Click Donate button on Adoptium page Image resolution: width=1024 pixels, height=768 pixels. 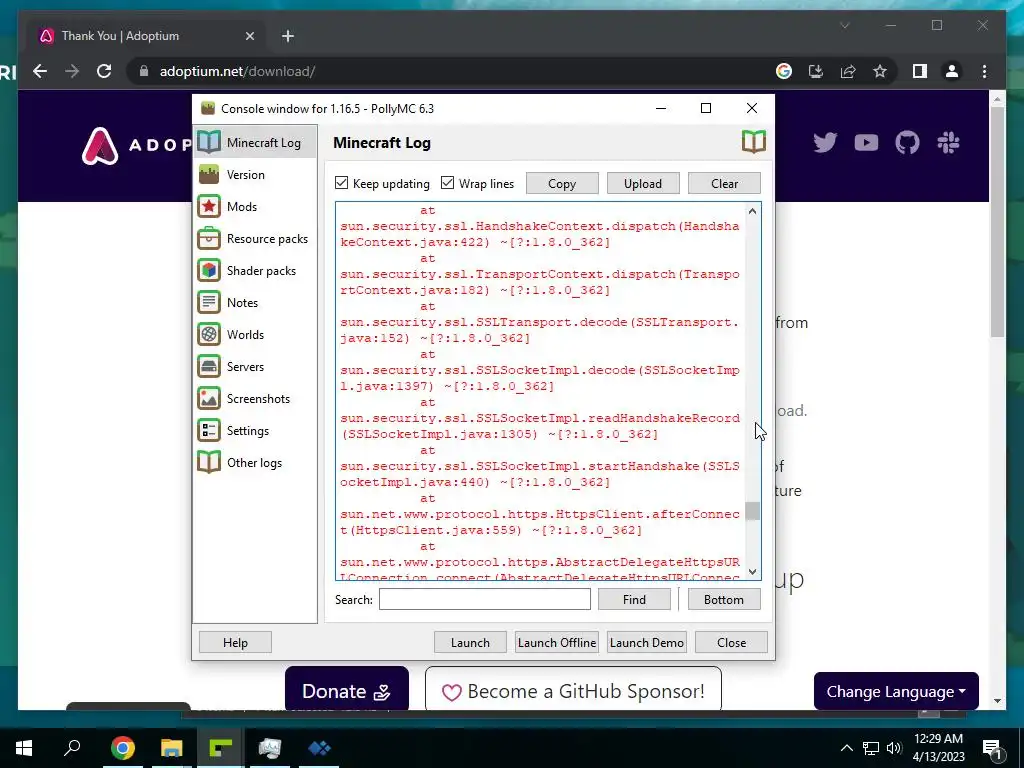(347, 690)
